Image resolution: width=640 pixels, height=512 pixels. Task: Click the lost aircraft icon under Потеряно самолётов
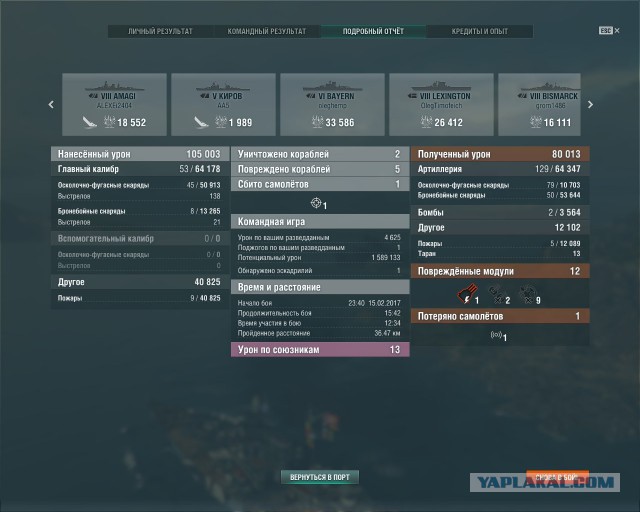(496, 335)
